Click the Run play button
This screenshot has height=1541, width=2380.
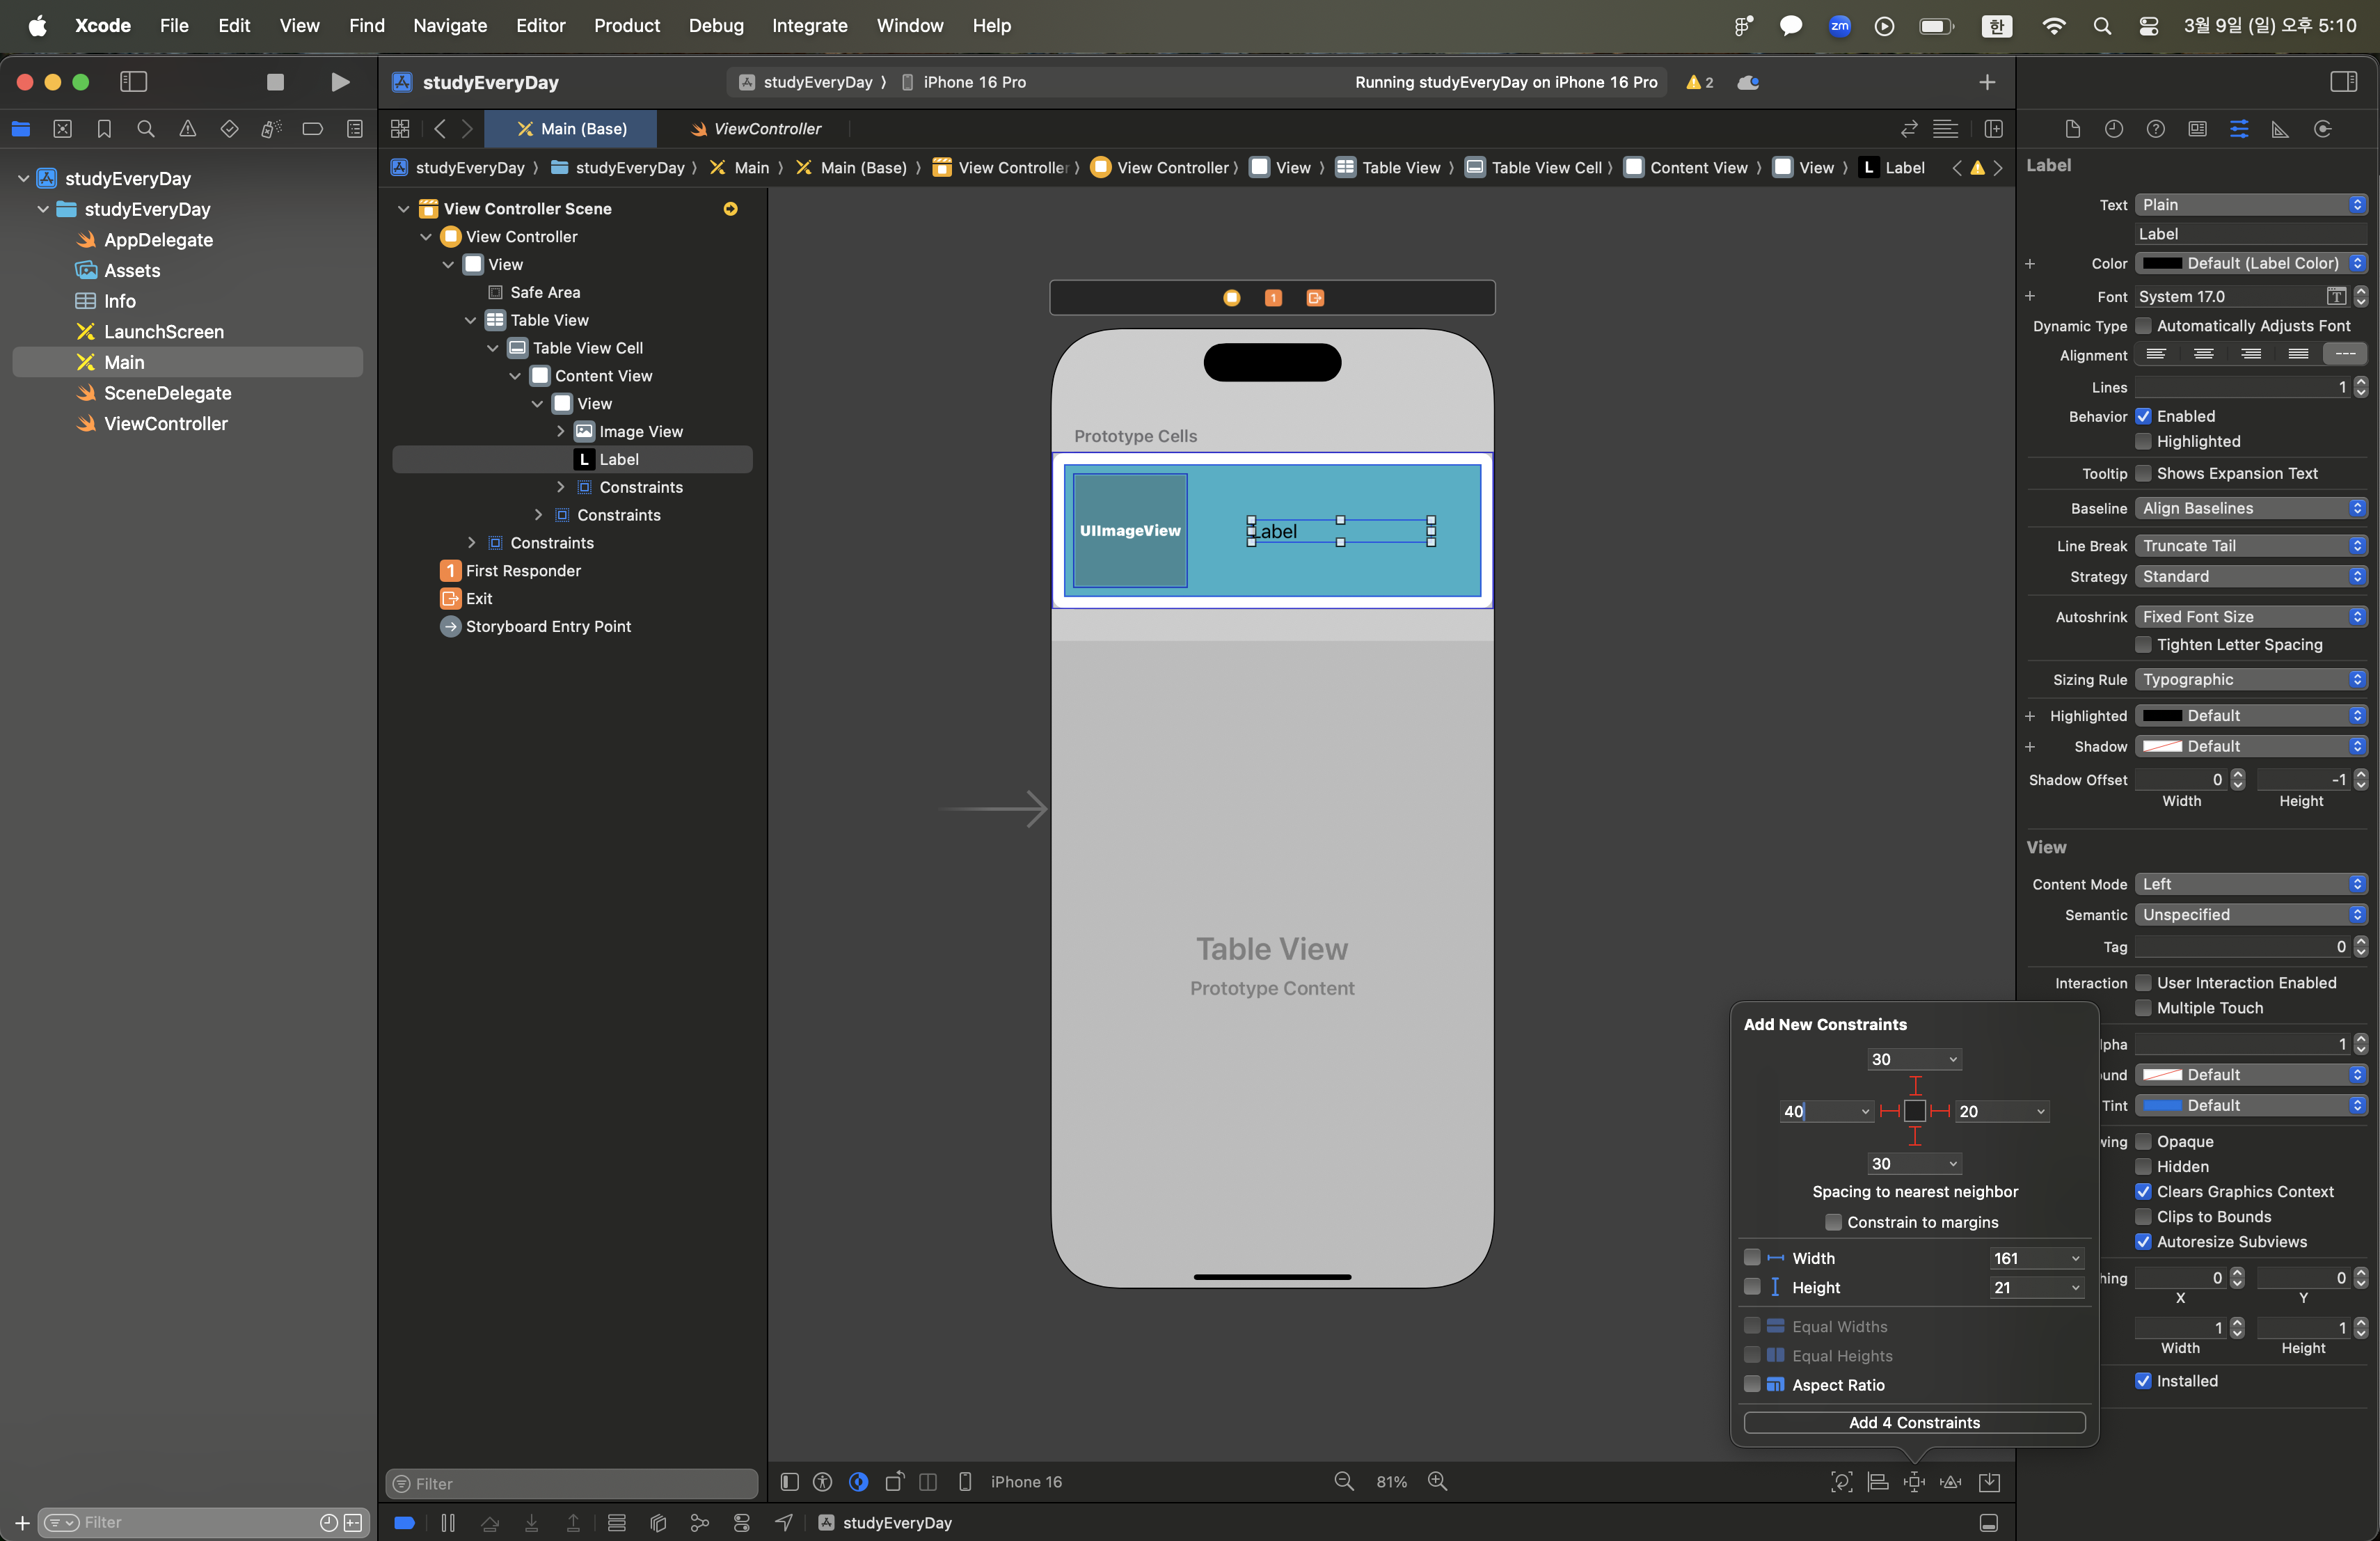point(340,82)
